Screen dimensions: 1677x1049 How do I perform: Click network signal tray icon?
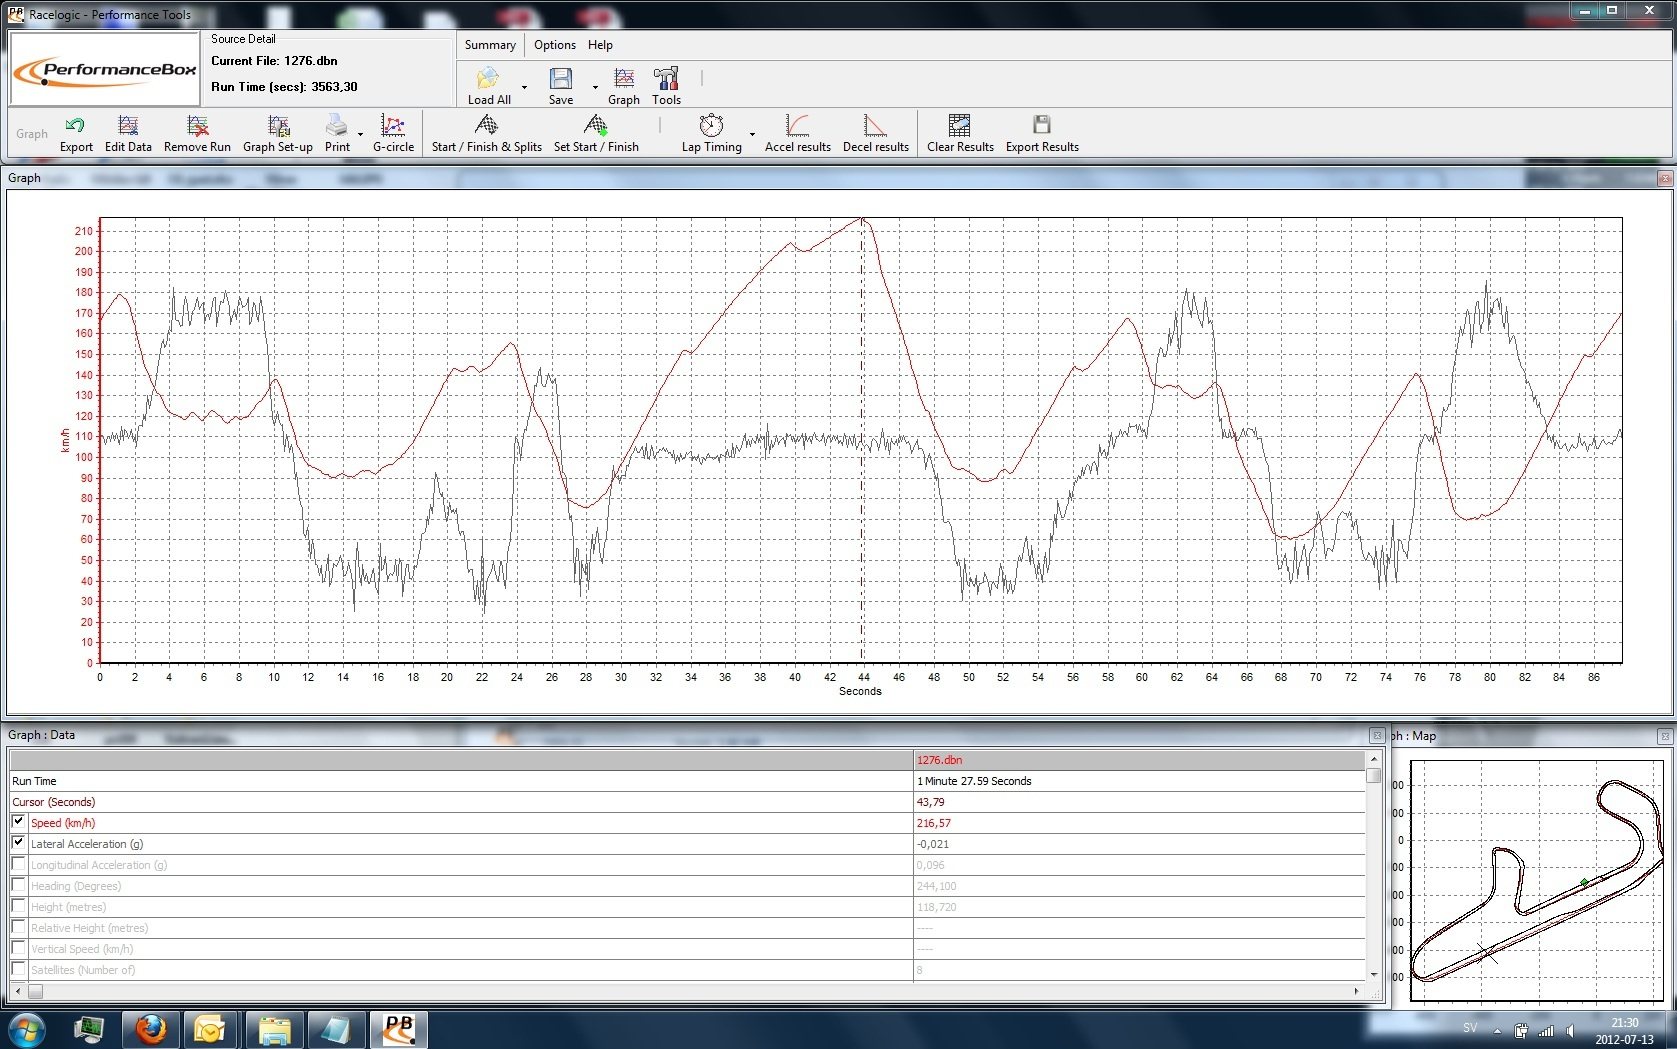click(x=1546, y=1031)
